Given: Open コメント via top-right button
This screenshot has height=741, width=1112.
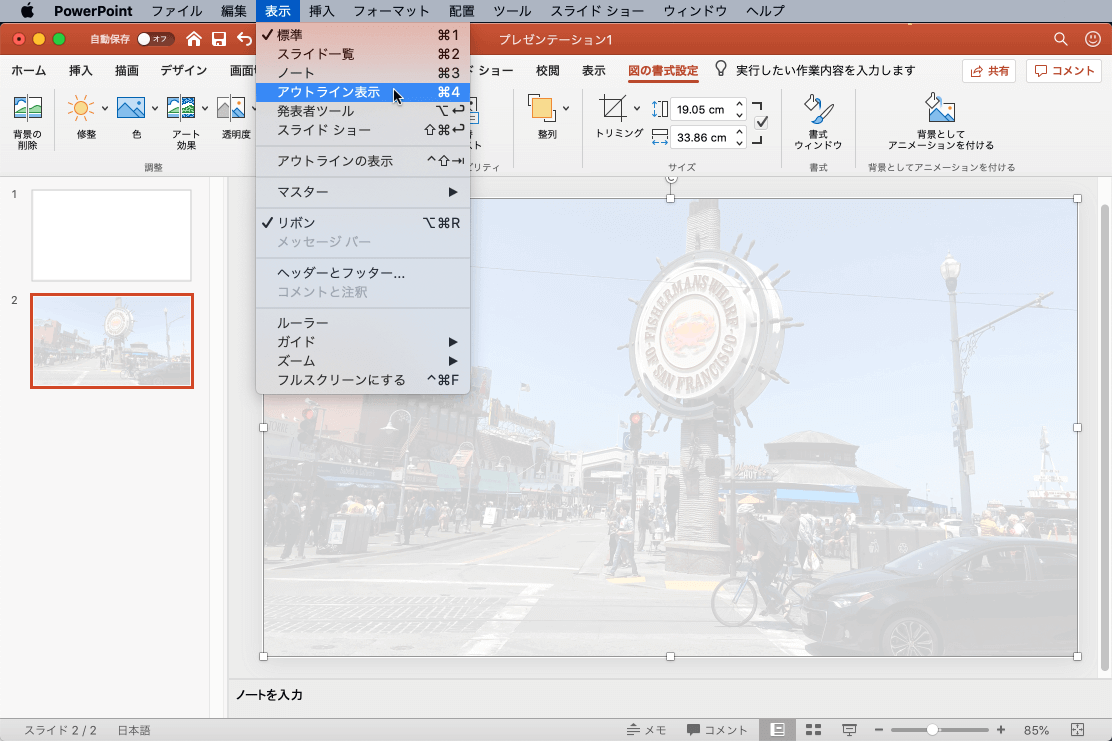Looking at the screenshot, I should [x=1063, y=70].
